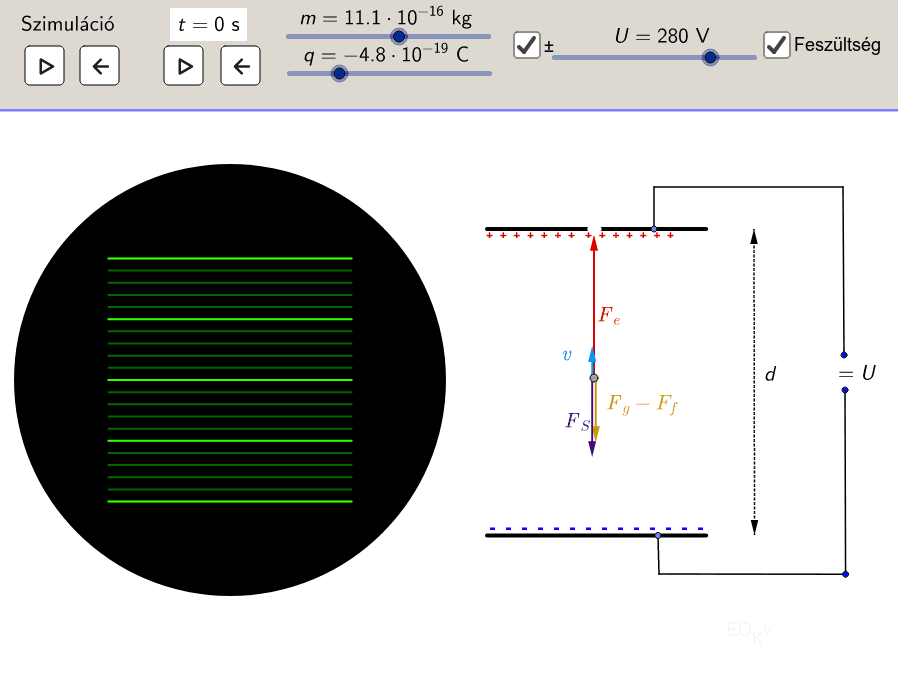
Task: Uncheck the Feszültség checkbox
Action: pyautogui.click(x=776, y=45)
